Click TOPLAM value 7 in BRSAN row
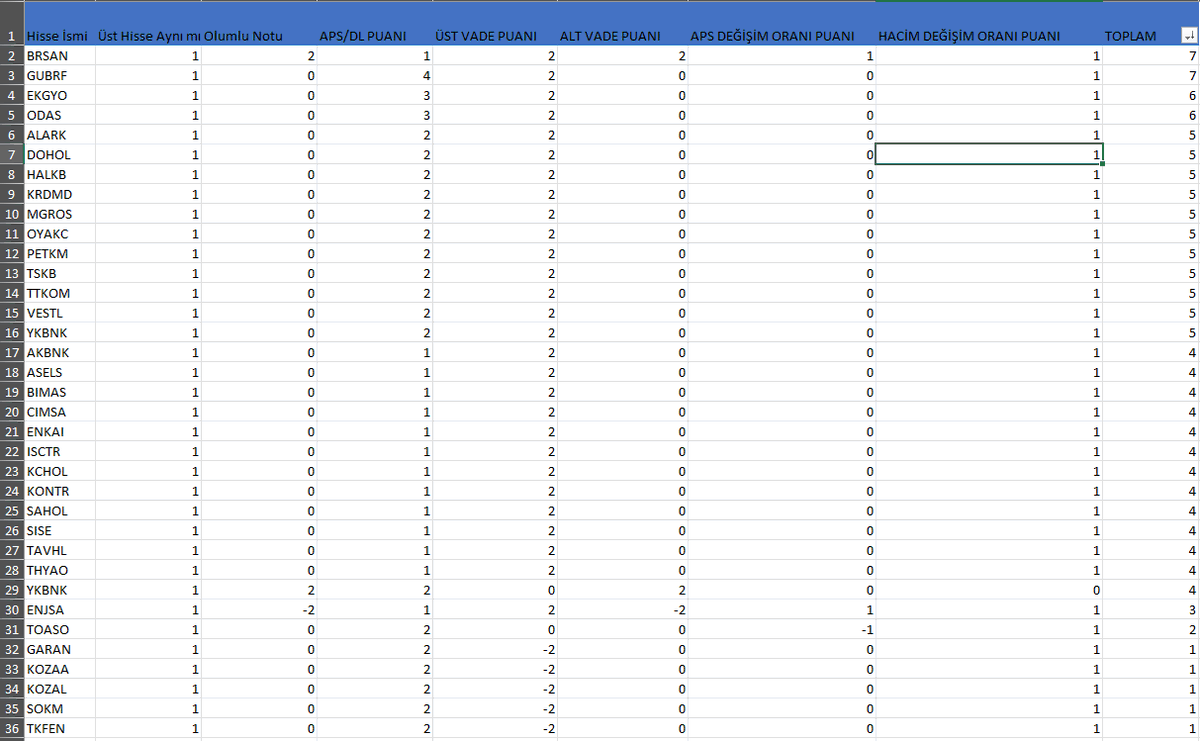The image size is (1200, 741). coord(1151,56)
